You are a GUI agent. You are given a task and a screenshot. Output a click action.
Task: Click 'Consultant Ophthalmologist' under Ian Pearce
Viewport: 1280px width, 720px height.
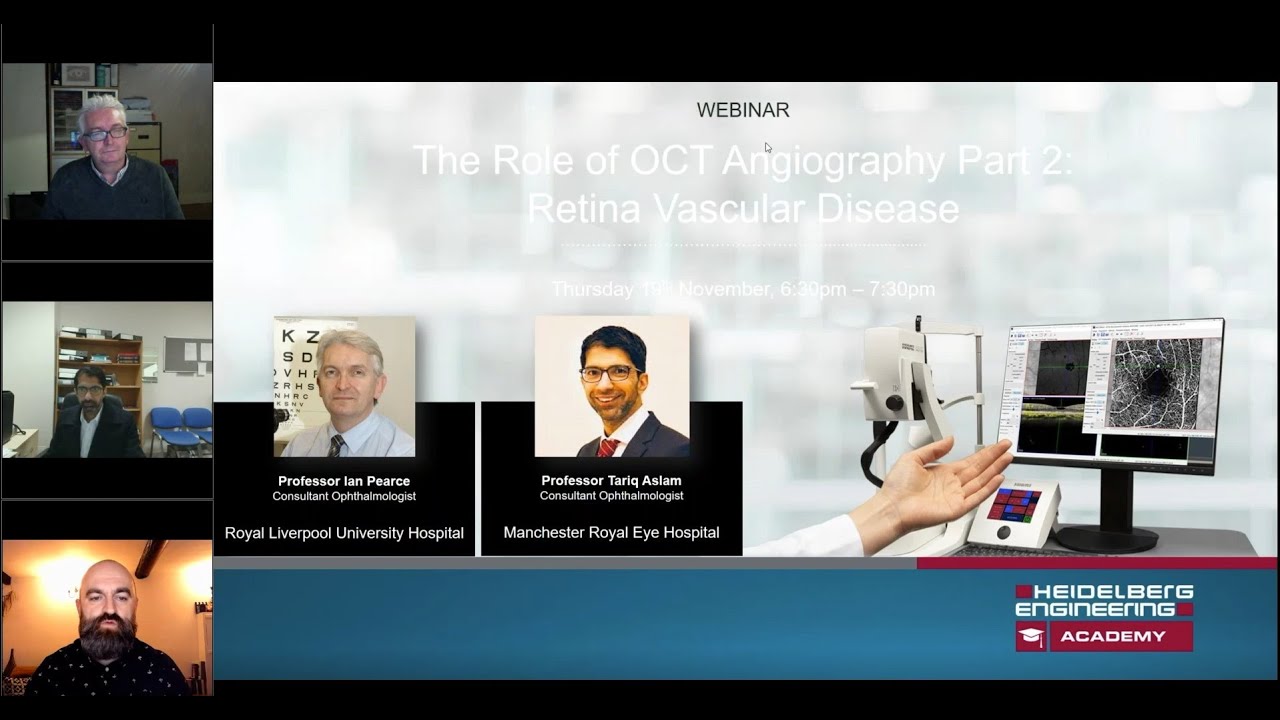click(x=344, y=496)
